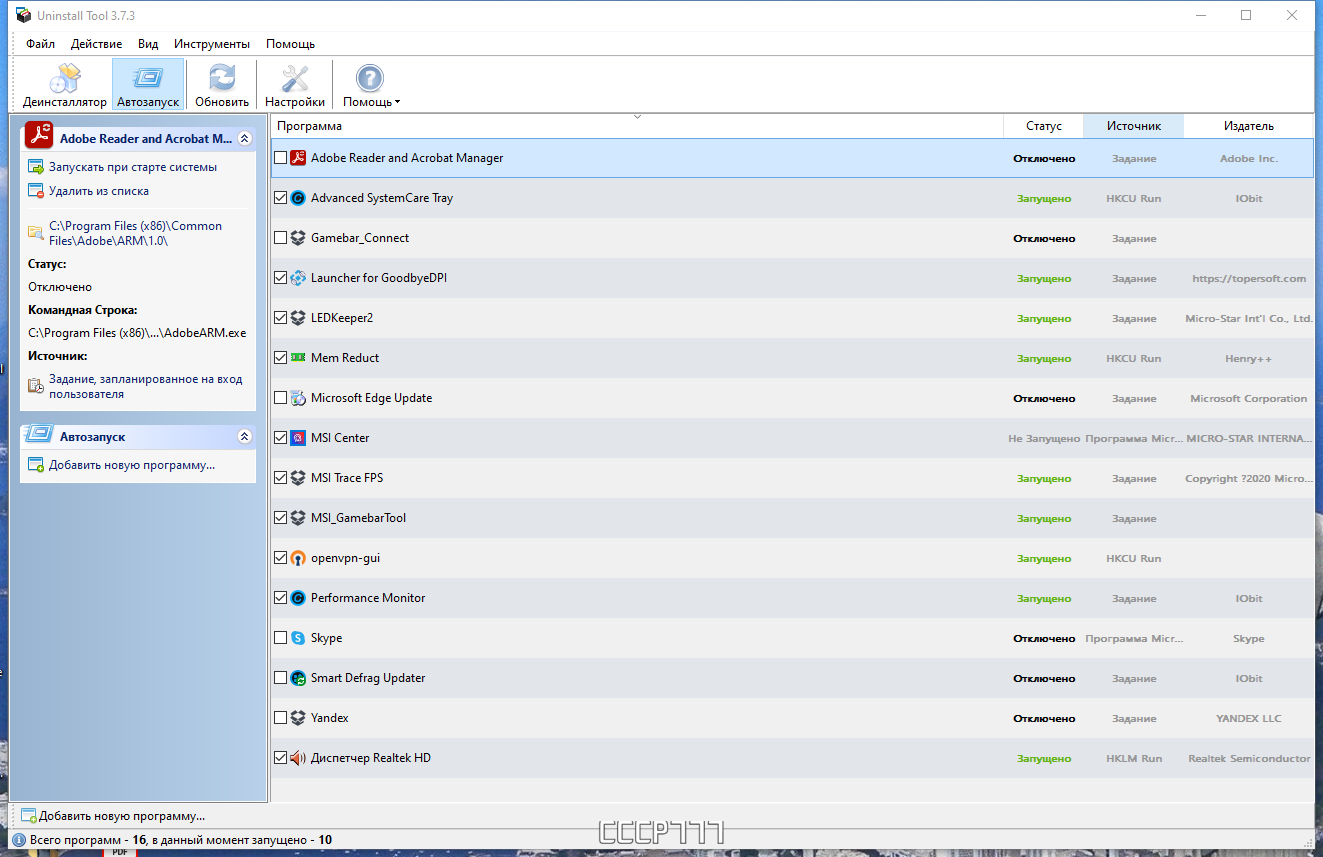Select the Smart Defrag Updater row name
The image size is (1323, 857).
[368, 678]
